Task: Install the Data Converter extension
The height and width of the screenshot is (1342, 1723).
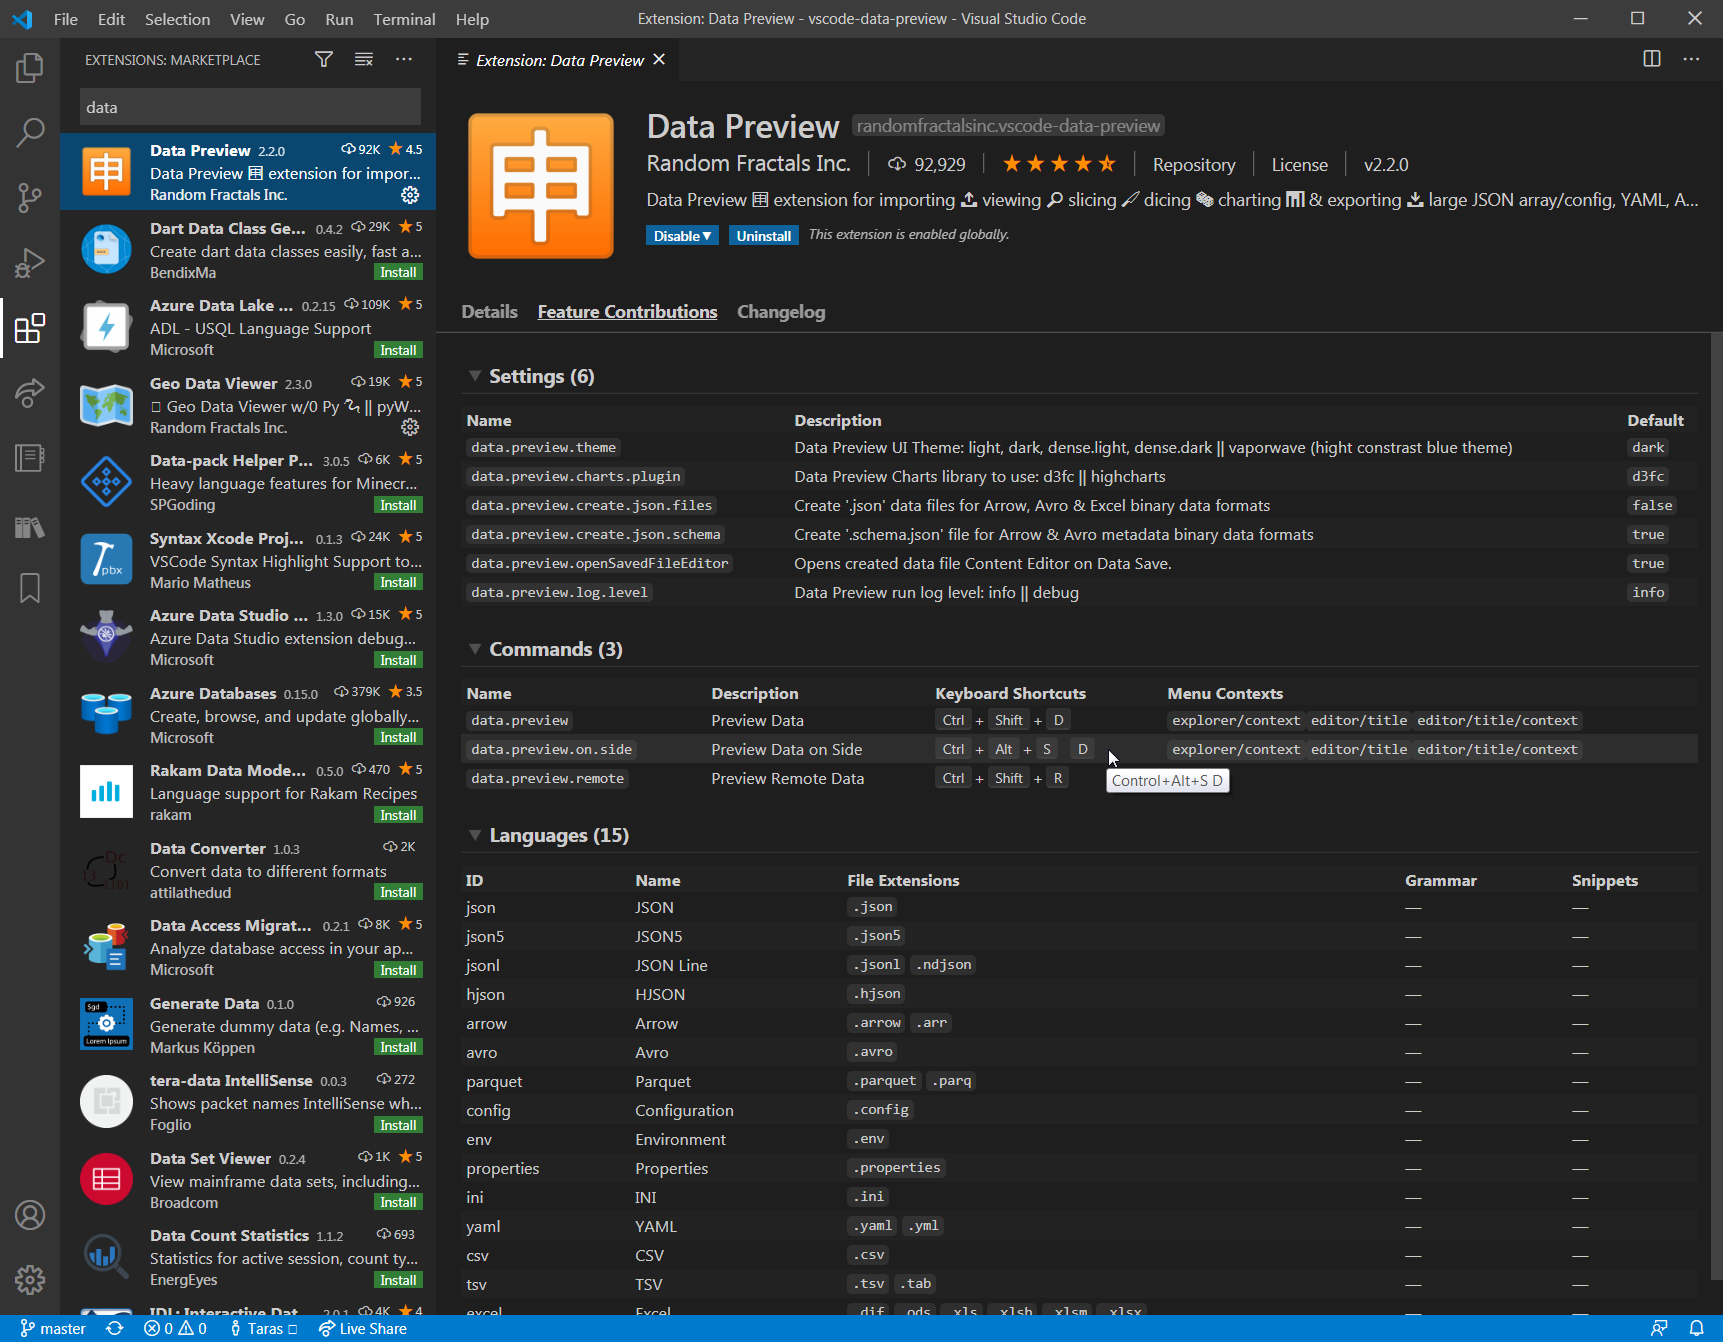Action: coord(398,893)
